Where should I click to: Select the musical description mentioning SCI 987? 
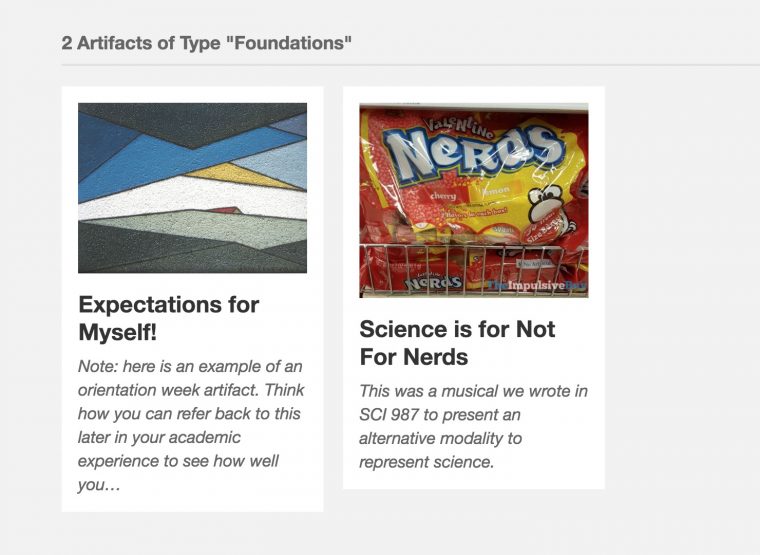point(473,427)
